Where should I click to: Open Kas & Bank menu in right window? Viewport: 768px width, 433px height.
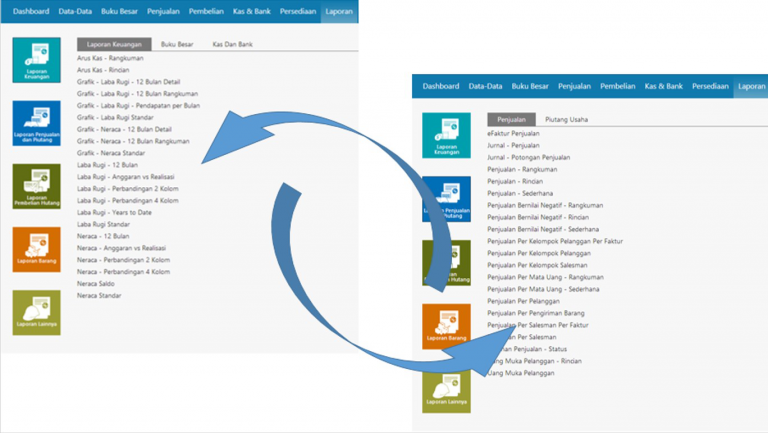(664, 87)
